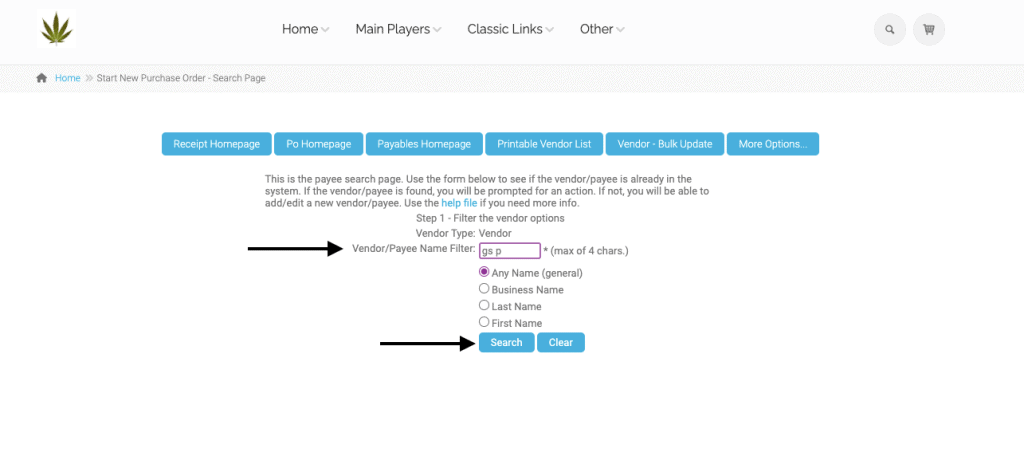This screenshot has width=1024, height=472.
Task: Select the Business Name radio button
Action: [484, 288]
